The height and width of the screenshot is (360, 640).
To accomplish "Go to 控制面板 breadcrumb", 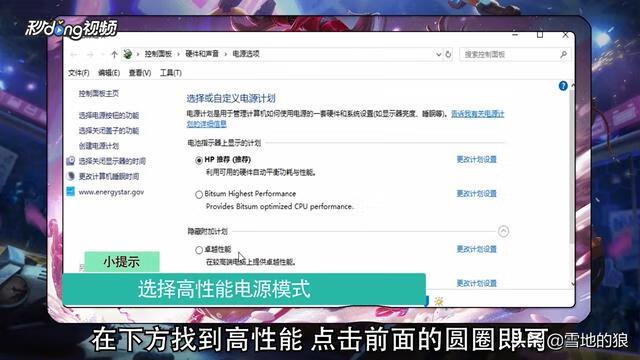I will [x=158, y=54].
